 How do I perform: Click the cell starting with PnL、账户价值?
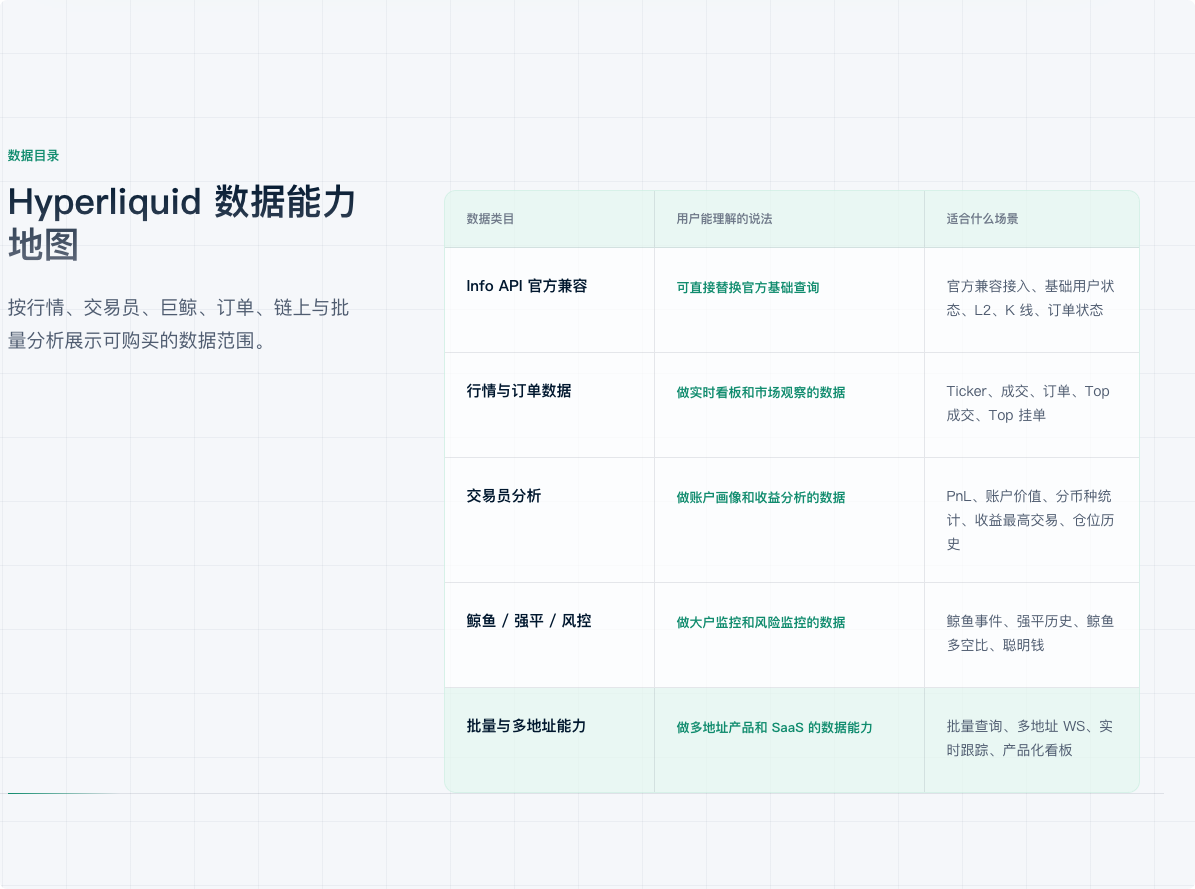[x=1030, y=520]
